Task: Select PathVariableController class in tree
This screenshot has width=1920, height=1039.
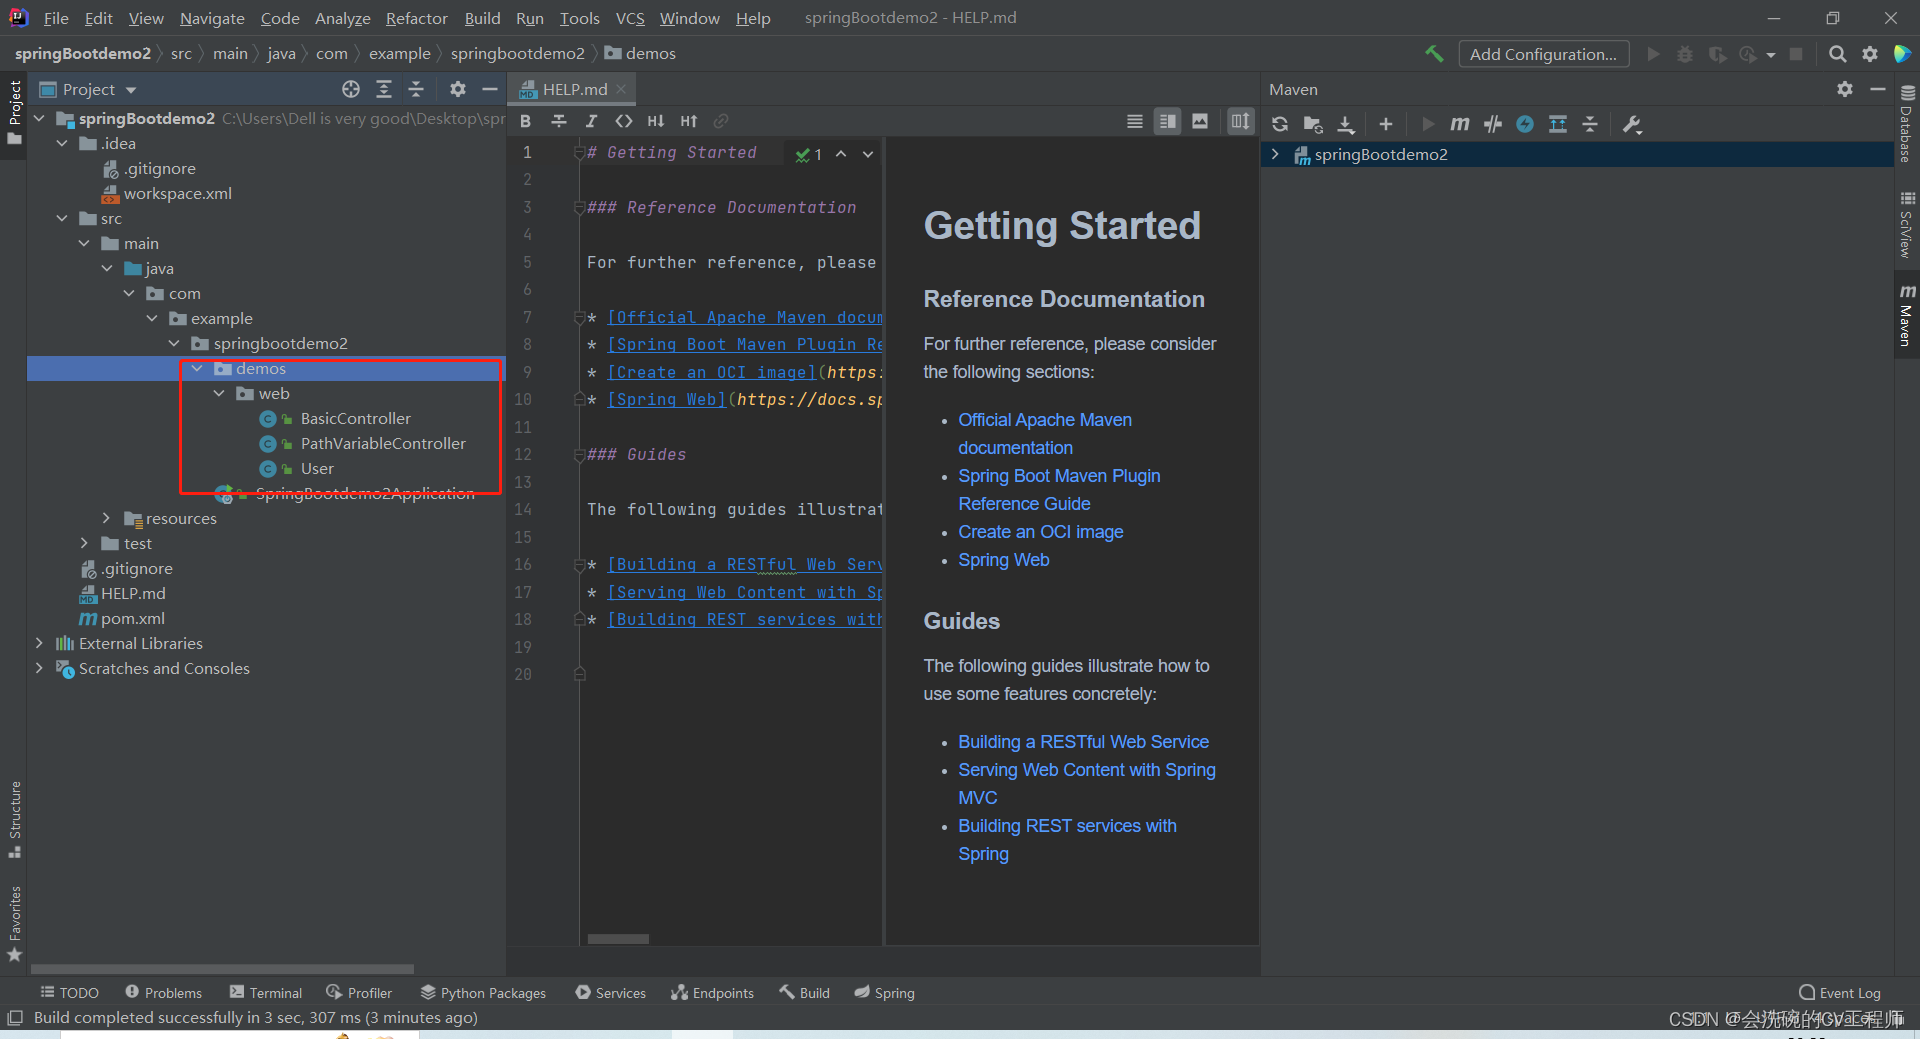Action: coord(383,443)
